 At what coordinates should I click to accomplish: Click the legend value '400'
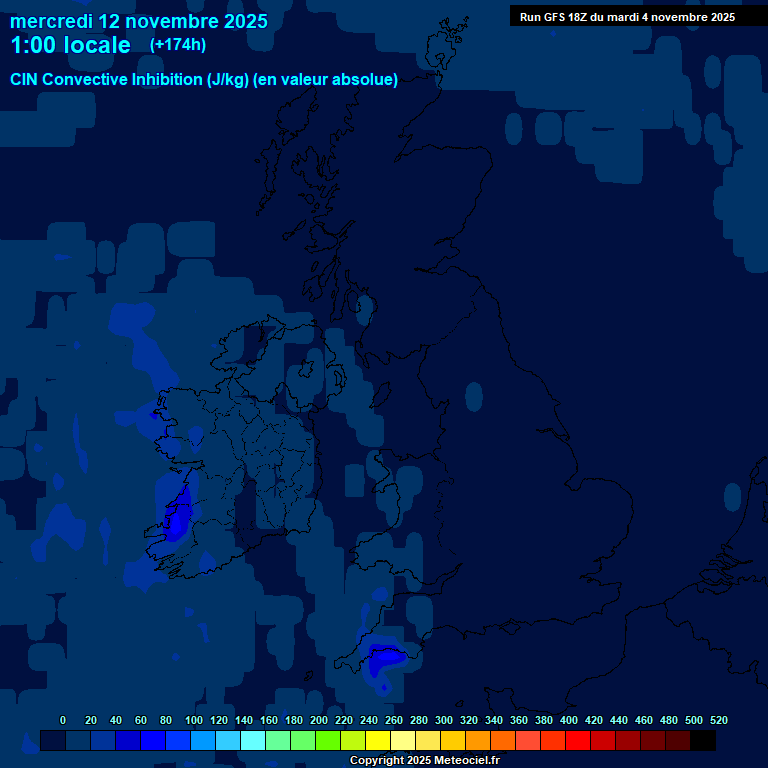coord(569,720)
